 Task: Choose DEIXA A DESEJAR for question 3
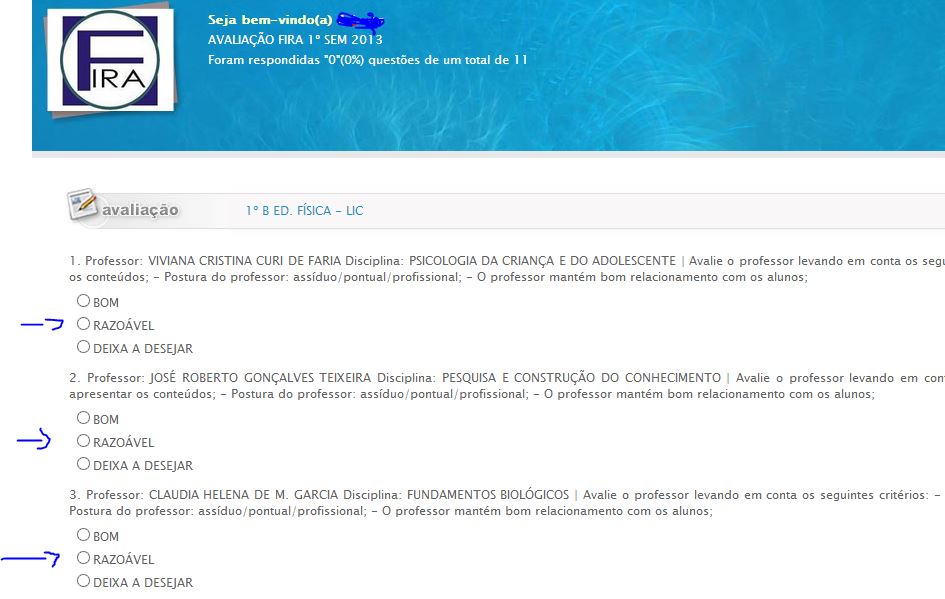coord(83,580)
